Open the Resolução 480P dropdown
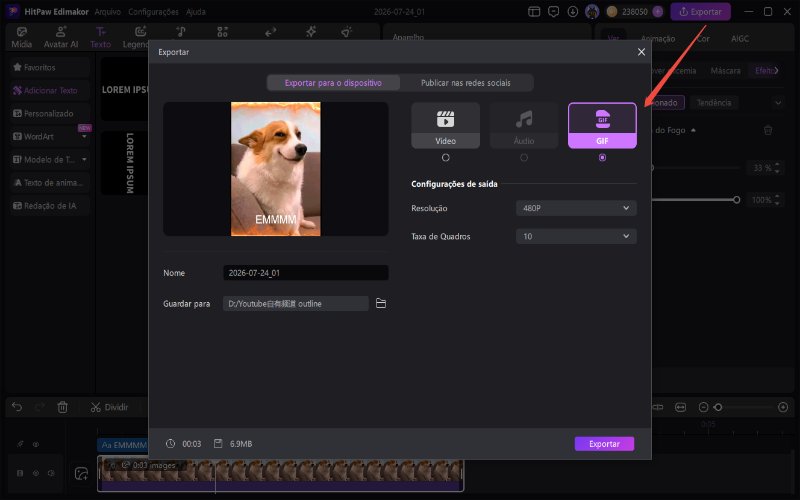The image size is (800, 500). (x=576, y=208)
